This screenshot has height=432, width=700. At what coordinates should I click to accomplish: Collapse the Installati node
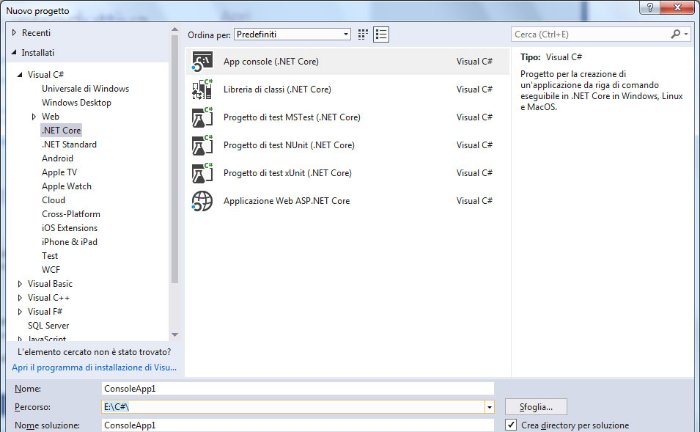click(14, 53)
